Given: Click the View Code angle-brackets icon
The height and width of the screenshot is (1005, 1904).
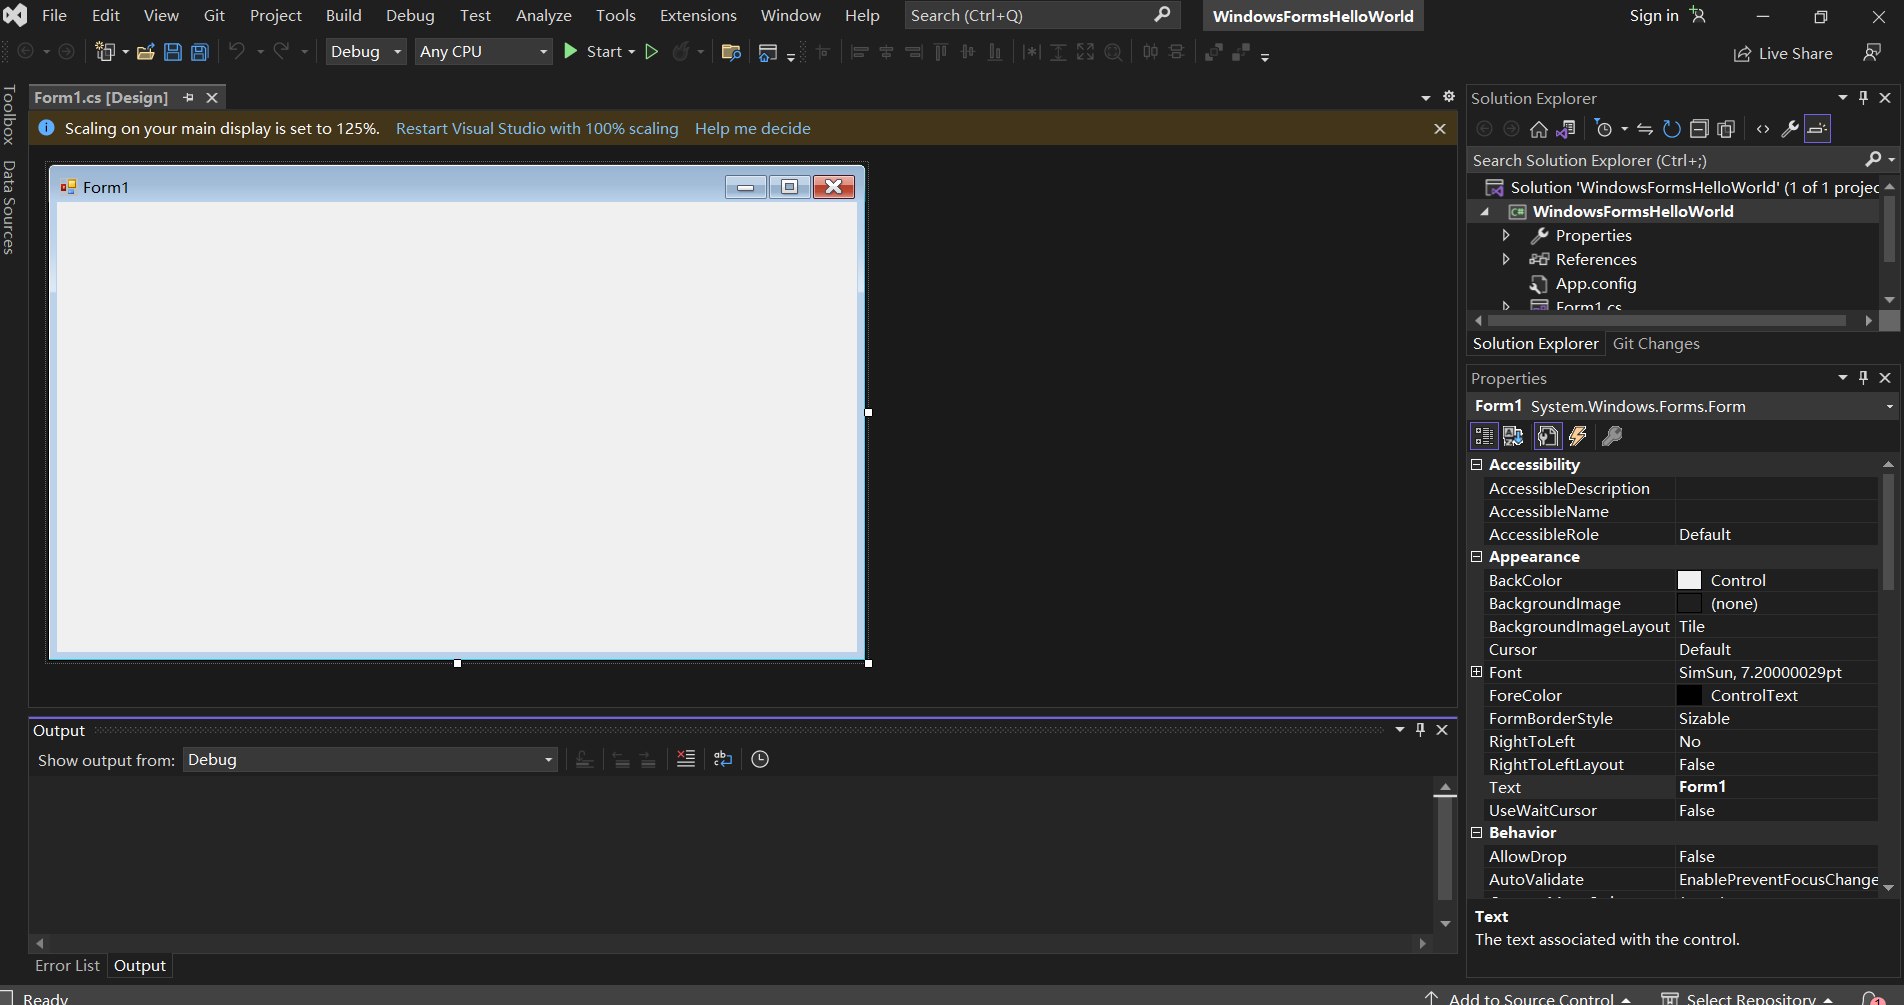Looking at the screenshot, I should [x=1763, y=129].
